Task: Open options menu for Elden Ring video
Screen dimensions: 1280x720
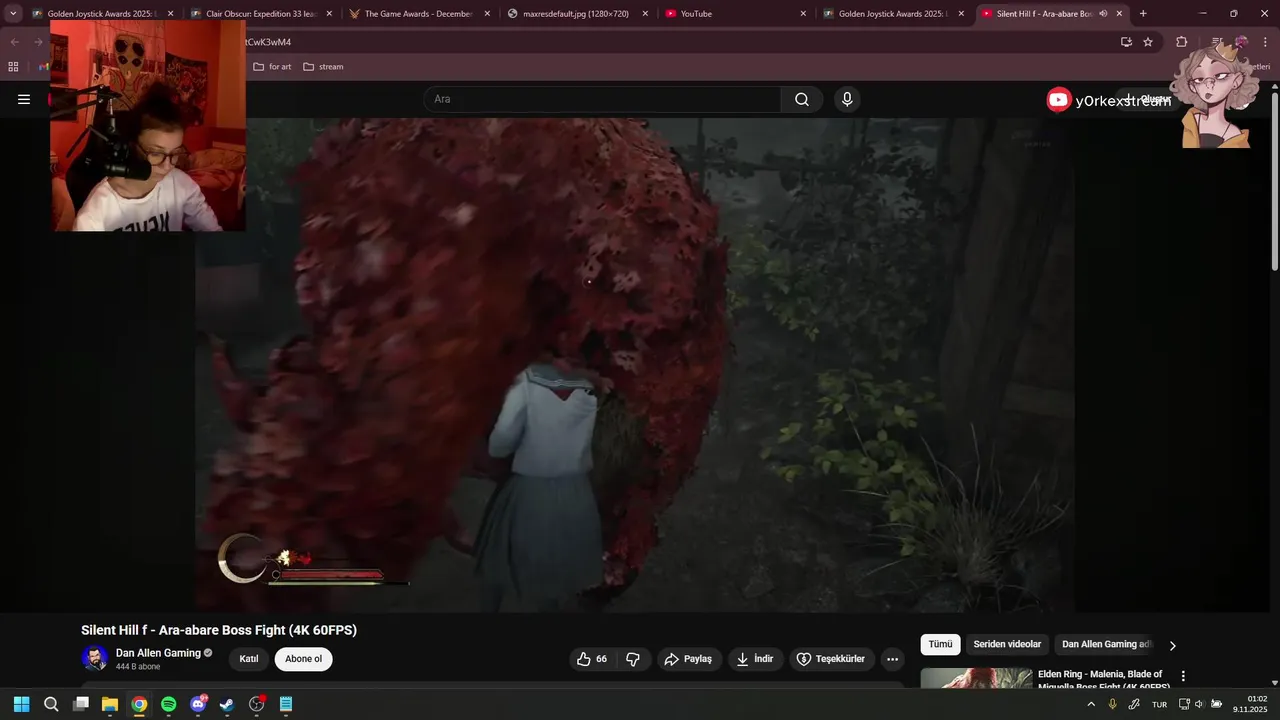Action: pyautogui.click(x=1183, y=676)
